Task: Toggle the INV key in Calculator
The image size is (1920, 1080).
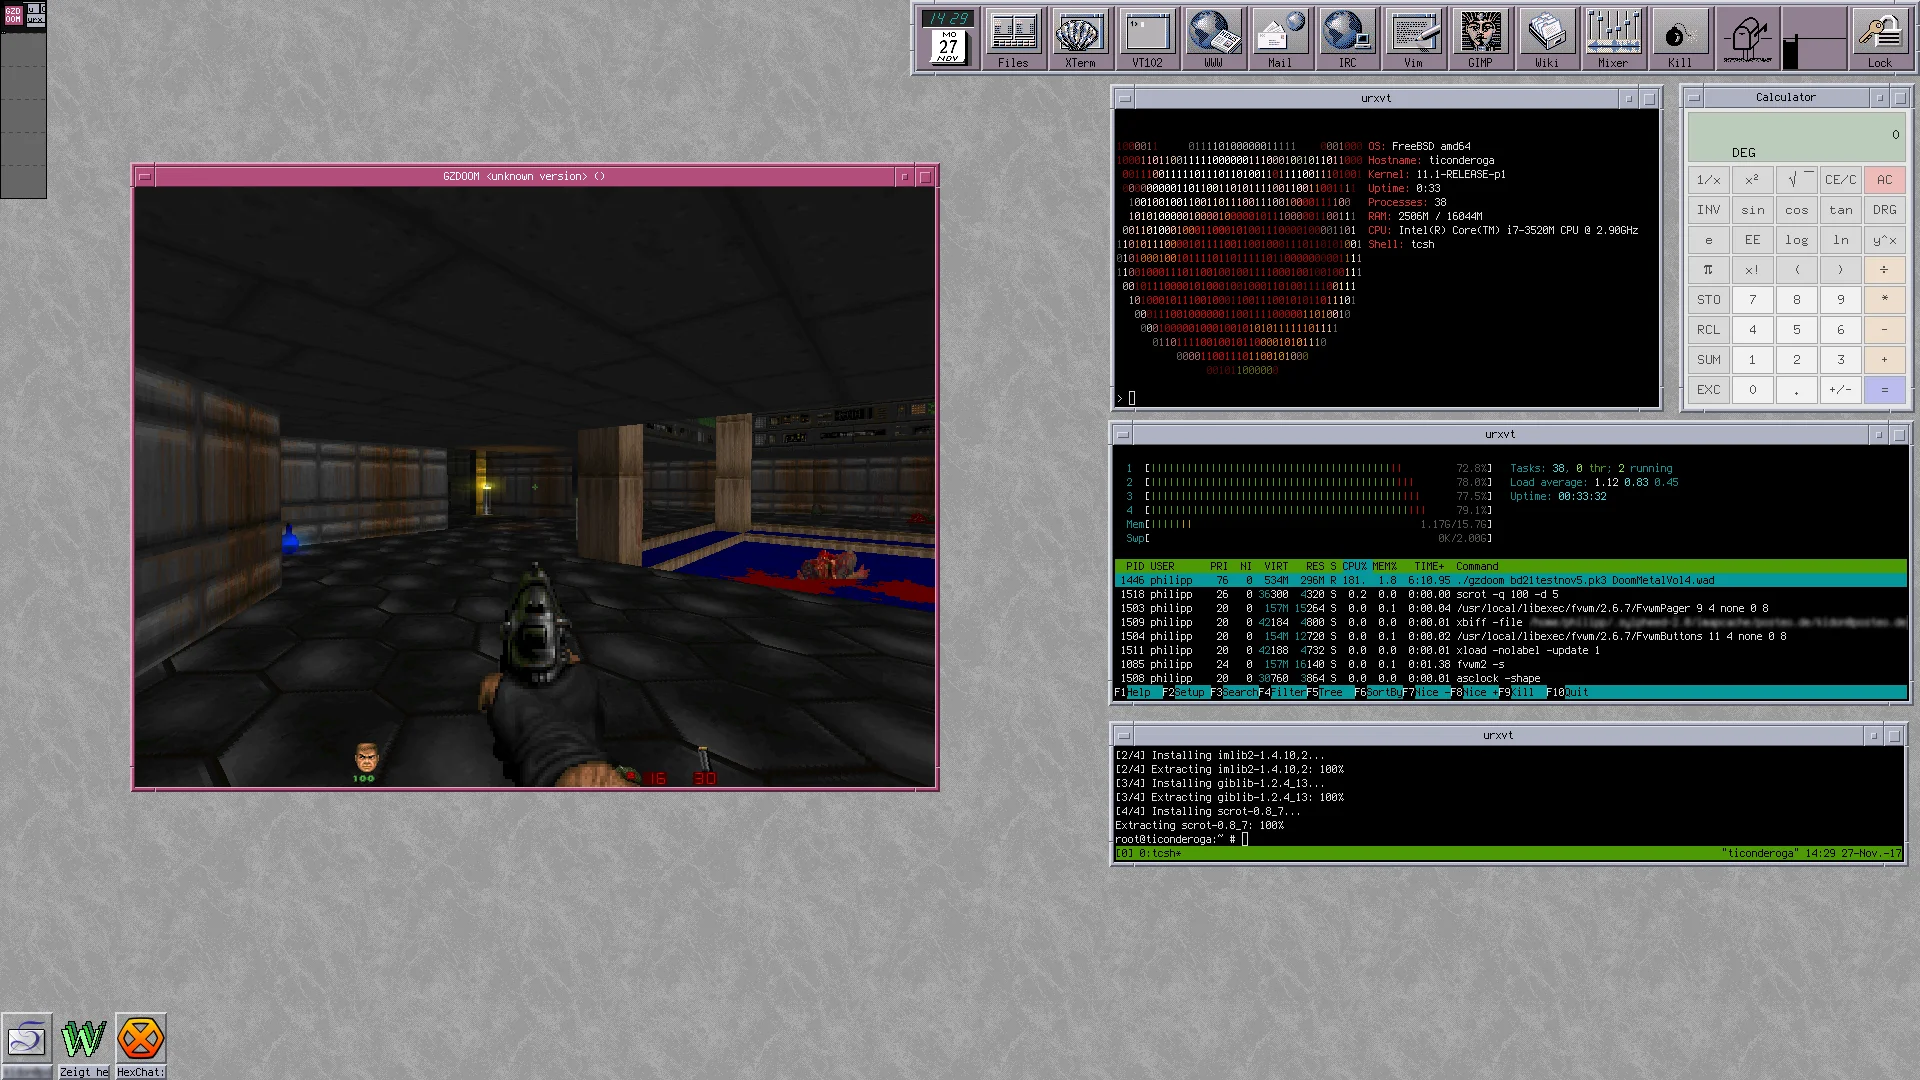Action: point(1708,210)
